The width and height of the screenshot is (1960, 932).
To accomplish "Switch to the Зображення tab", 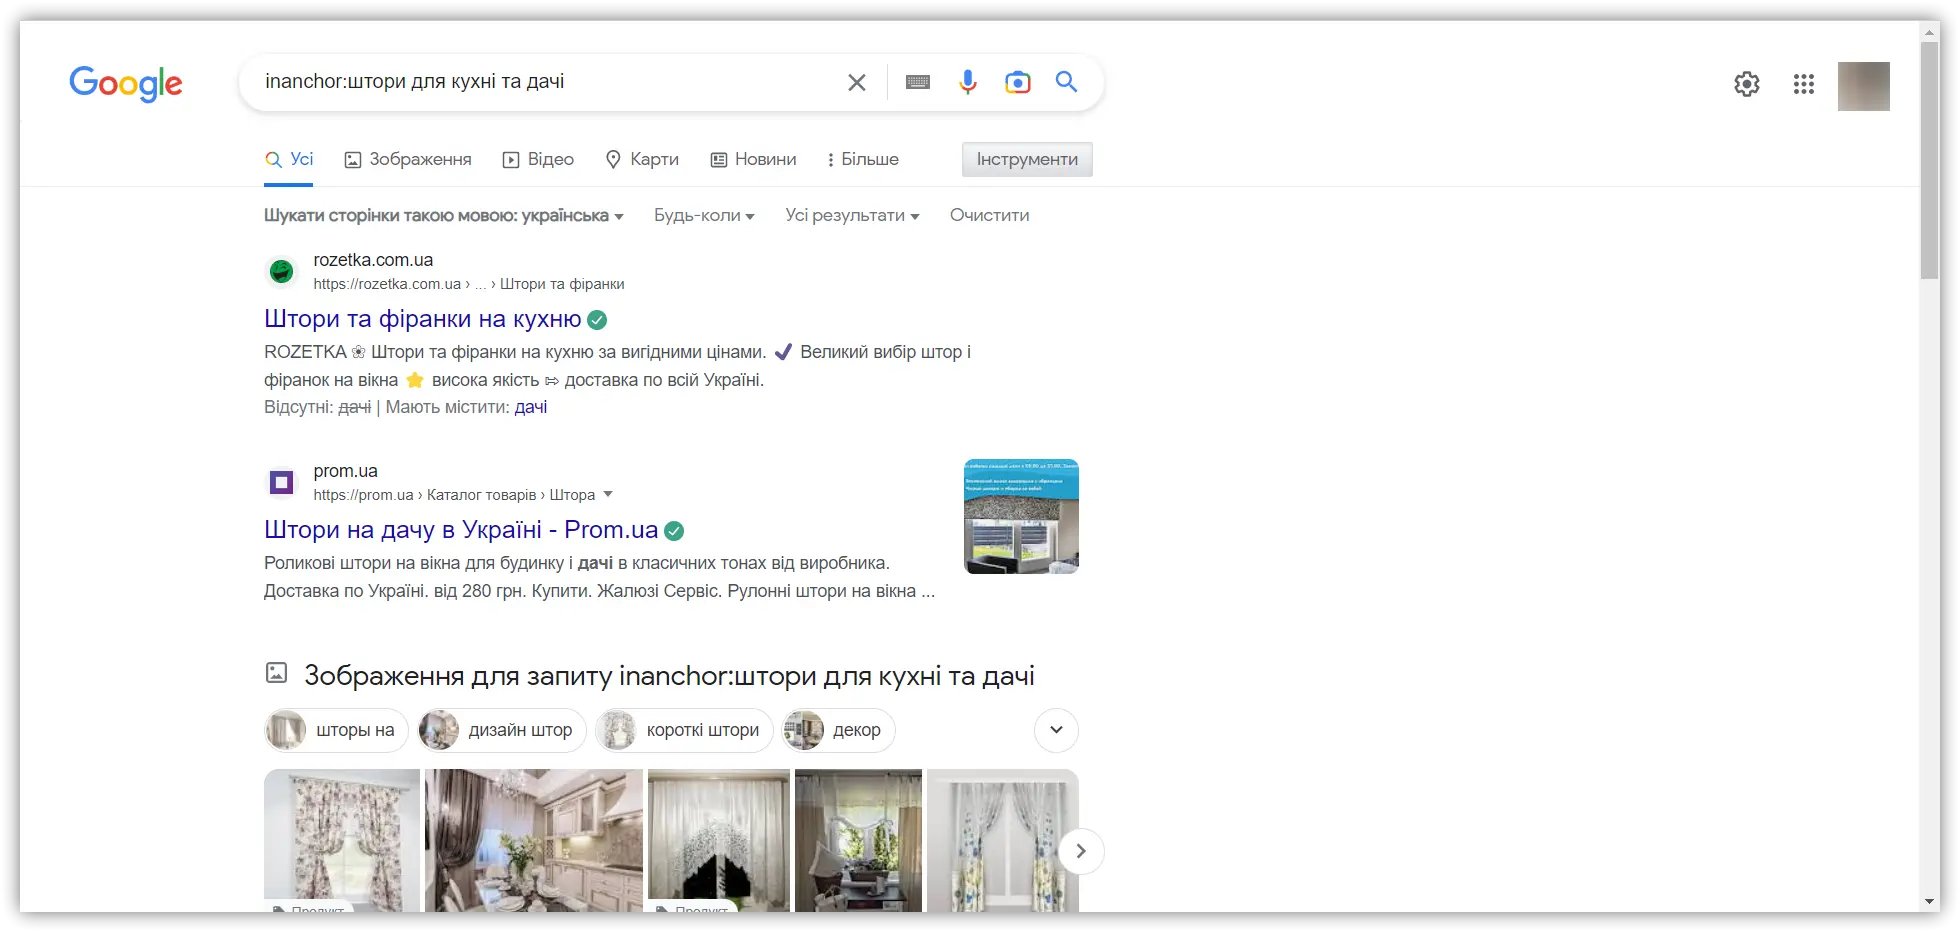I will tap(408, 159).
